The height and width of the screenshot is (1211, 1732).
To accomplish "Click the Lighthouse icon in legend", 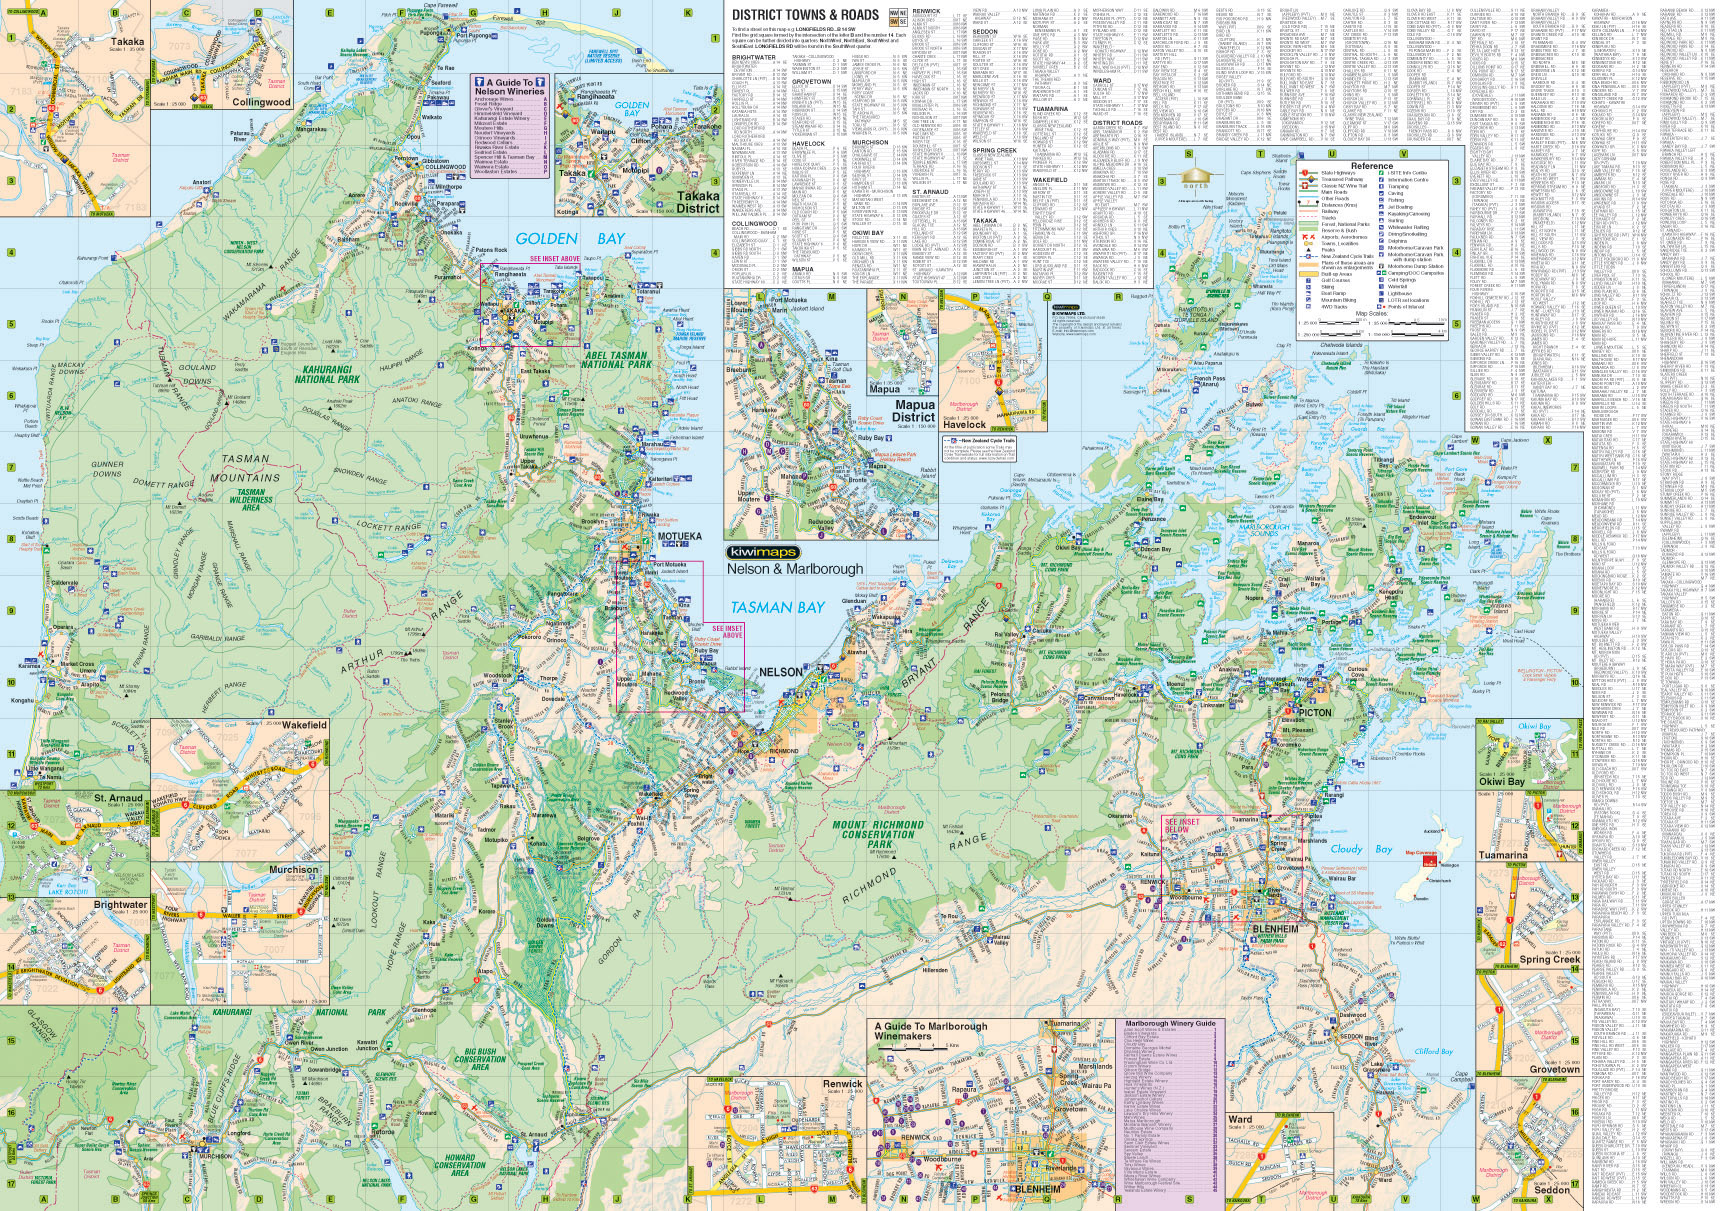I will [x=1381, y=293].
